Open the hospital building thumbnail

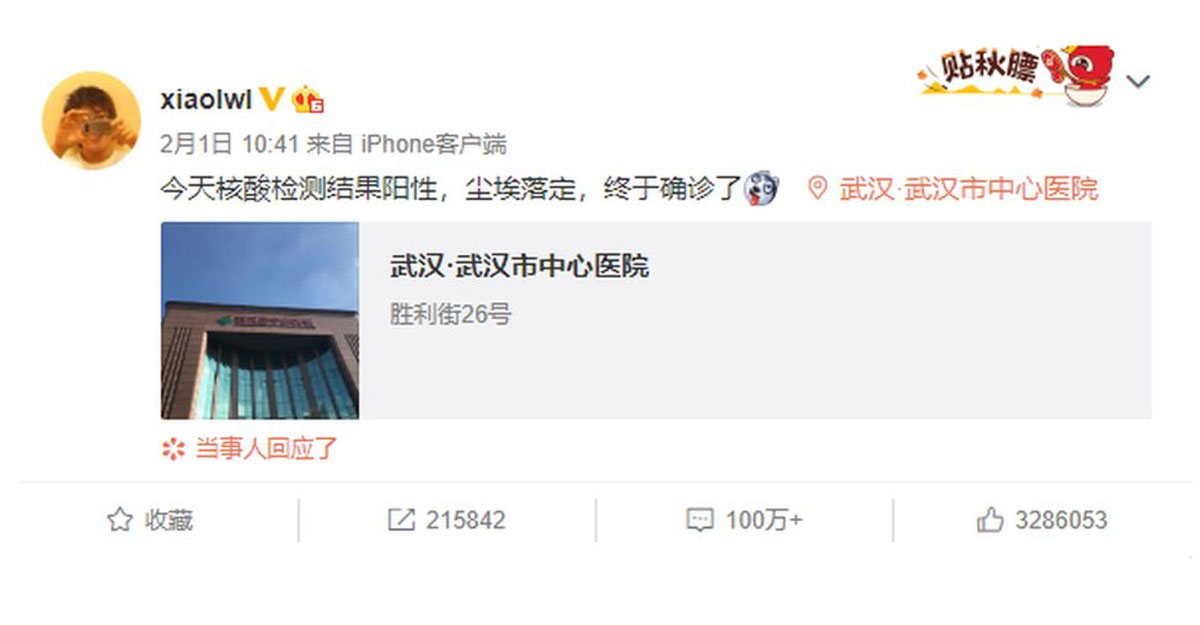[260, 320]
